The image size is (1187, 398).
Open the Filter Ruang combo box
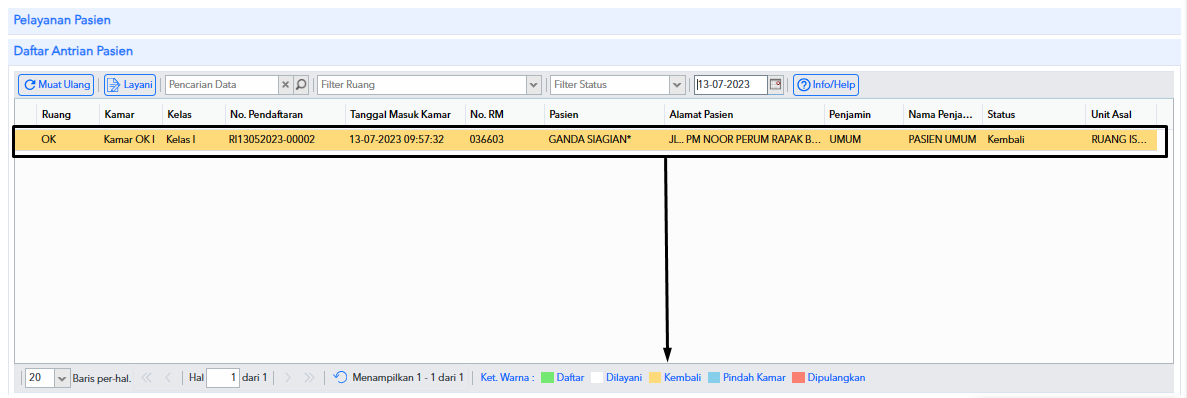[x=422, y=85]
